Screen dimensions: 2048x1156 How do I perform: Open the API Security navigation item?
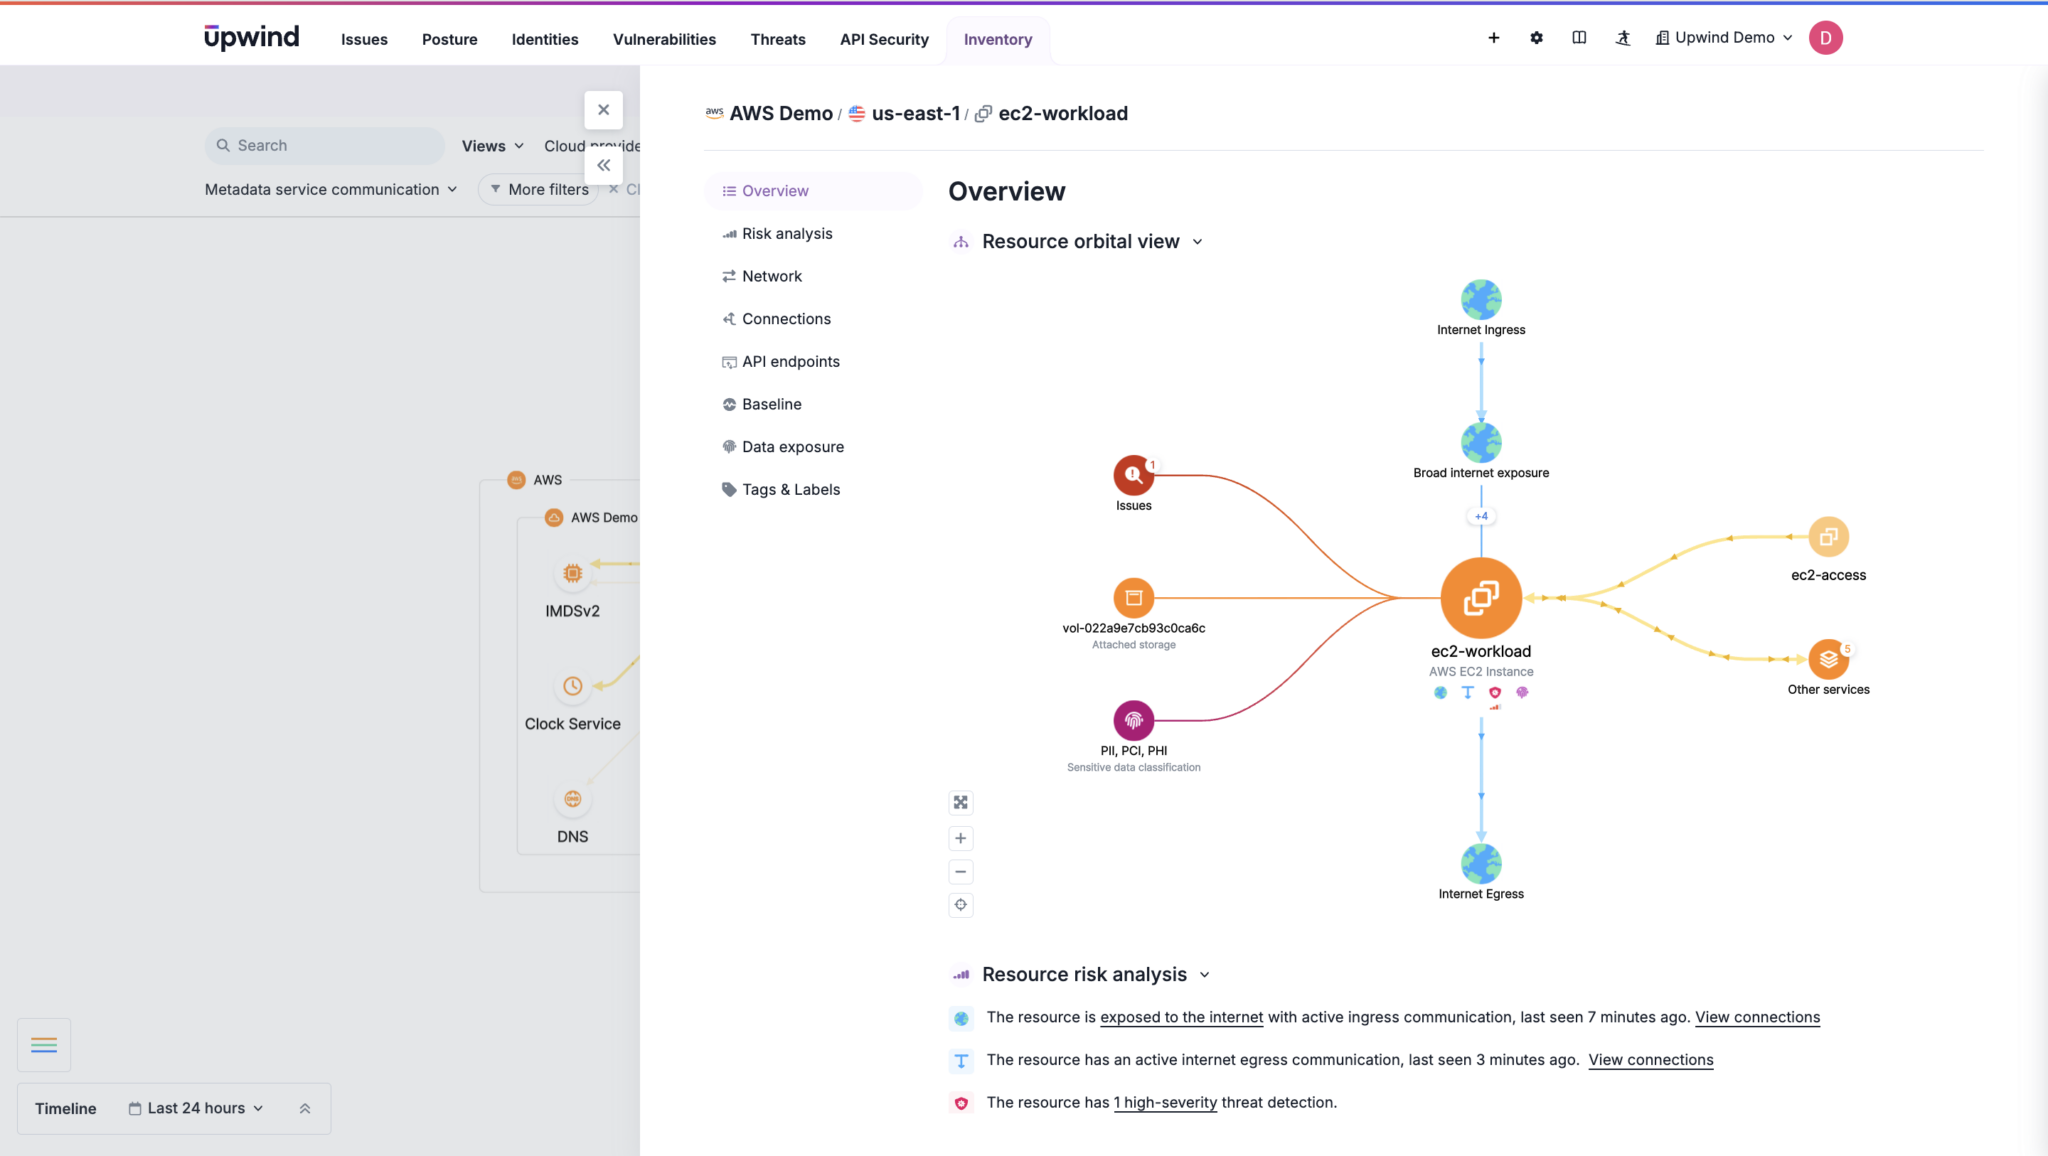[x=884, y=39]
